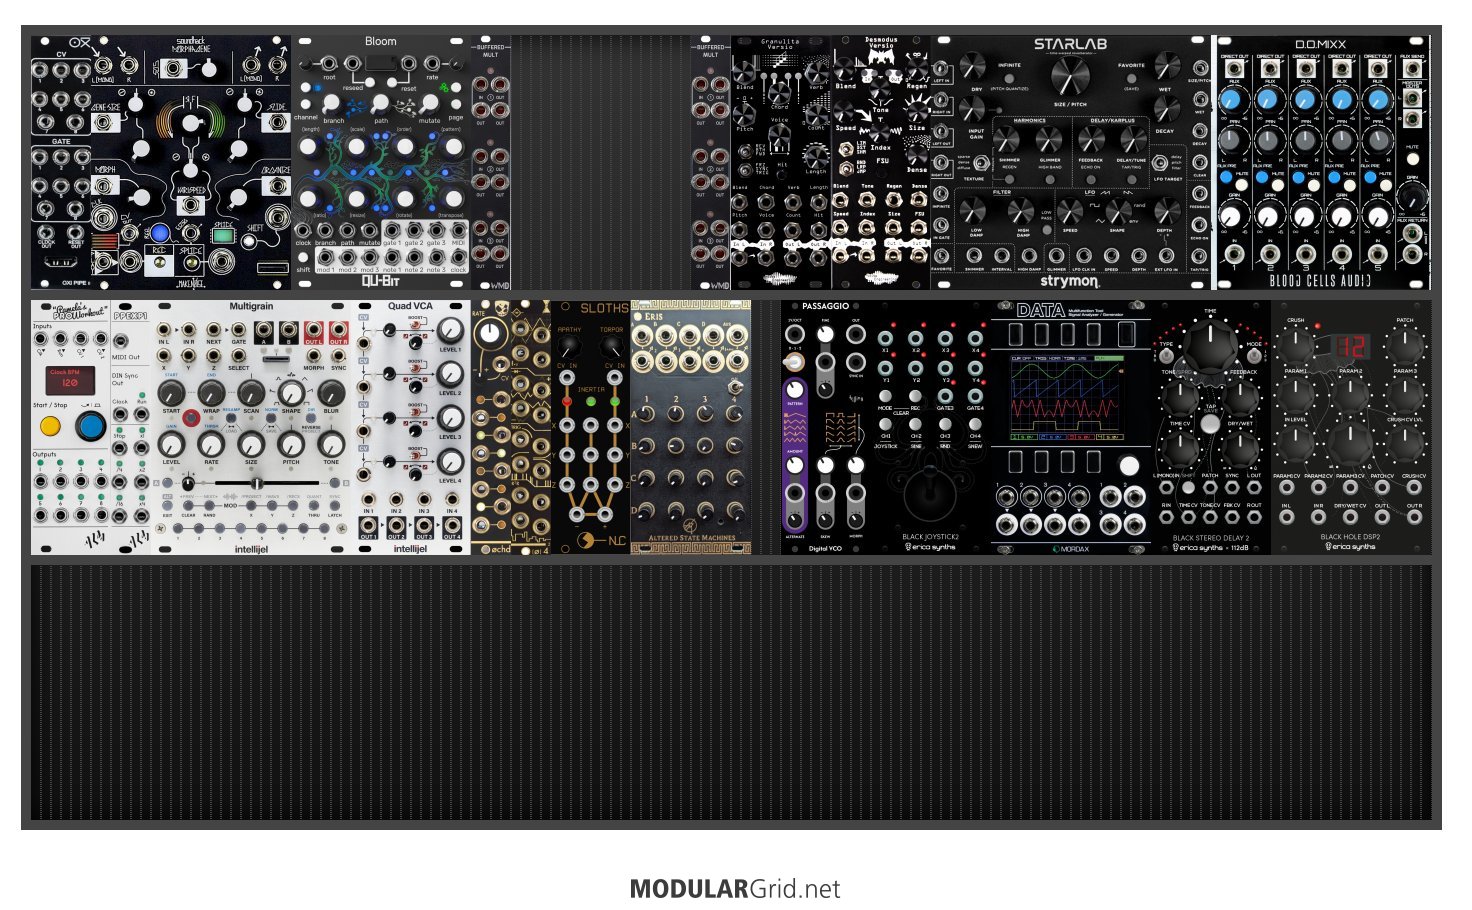
Task: Click the Quad VCA Level 4 knob
Action: (451, 462)
